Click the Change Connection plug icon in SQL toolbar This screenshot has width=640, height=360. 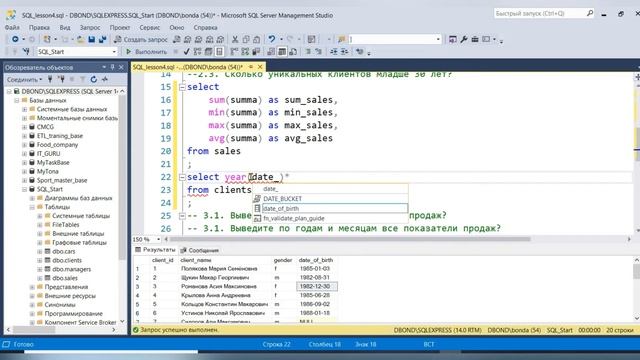(x=26, y=51)
